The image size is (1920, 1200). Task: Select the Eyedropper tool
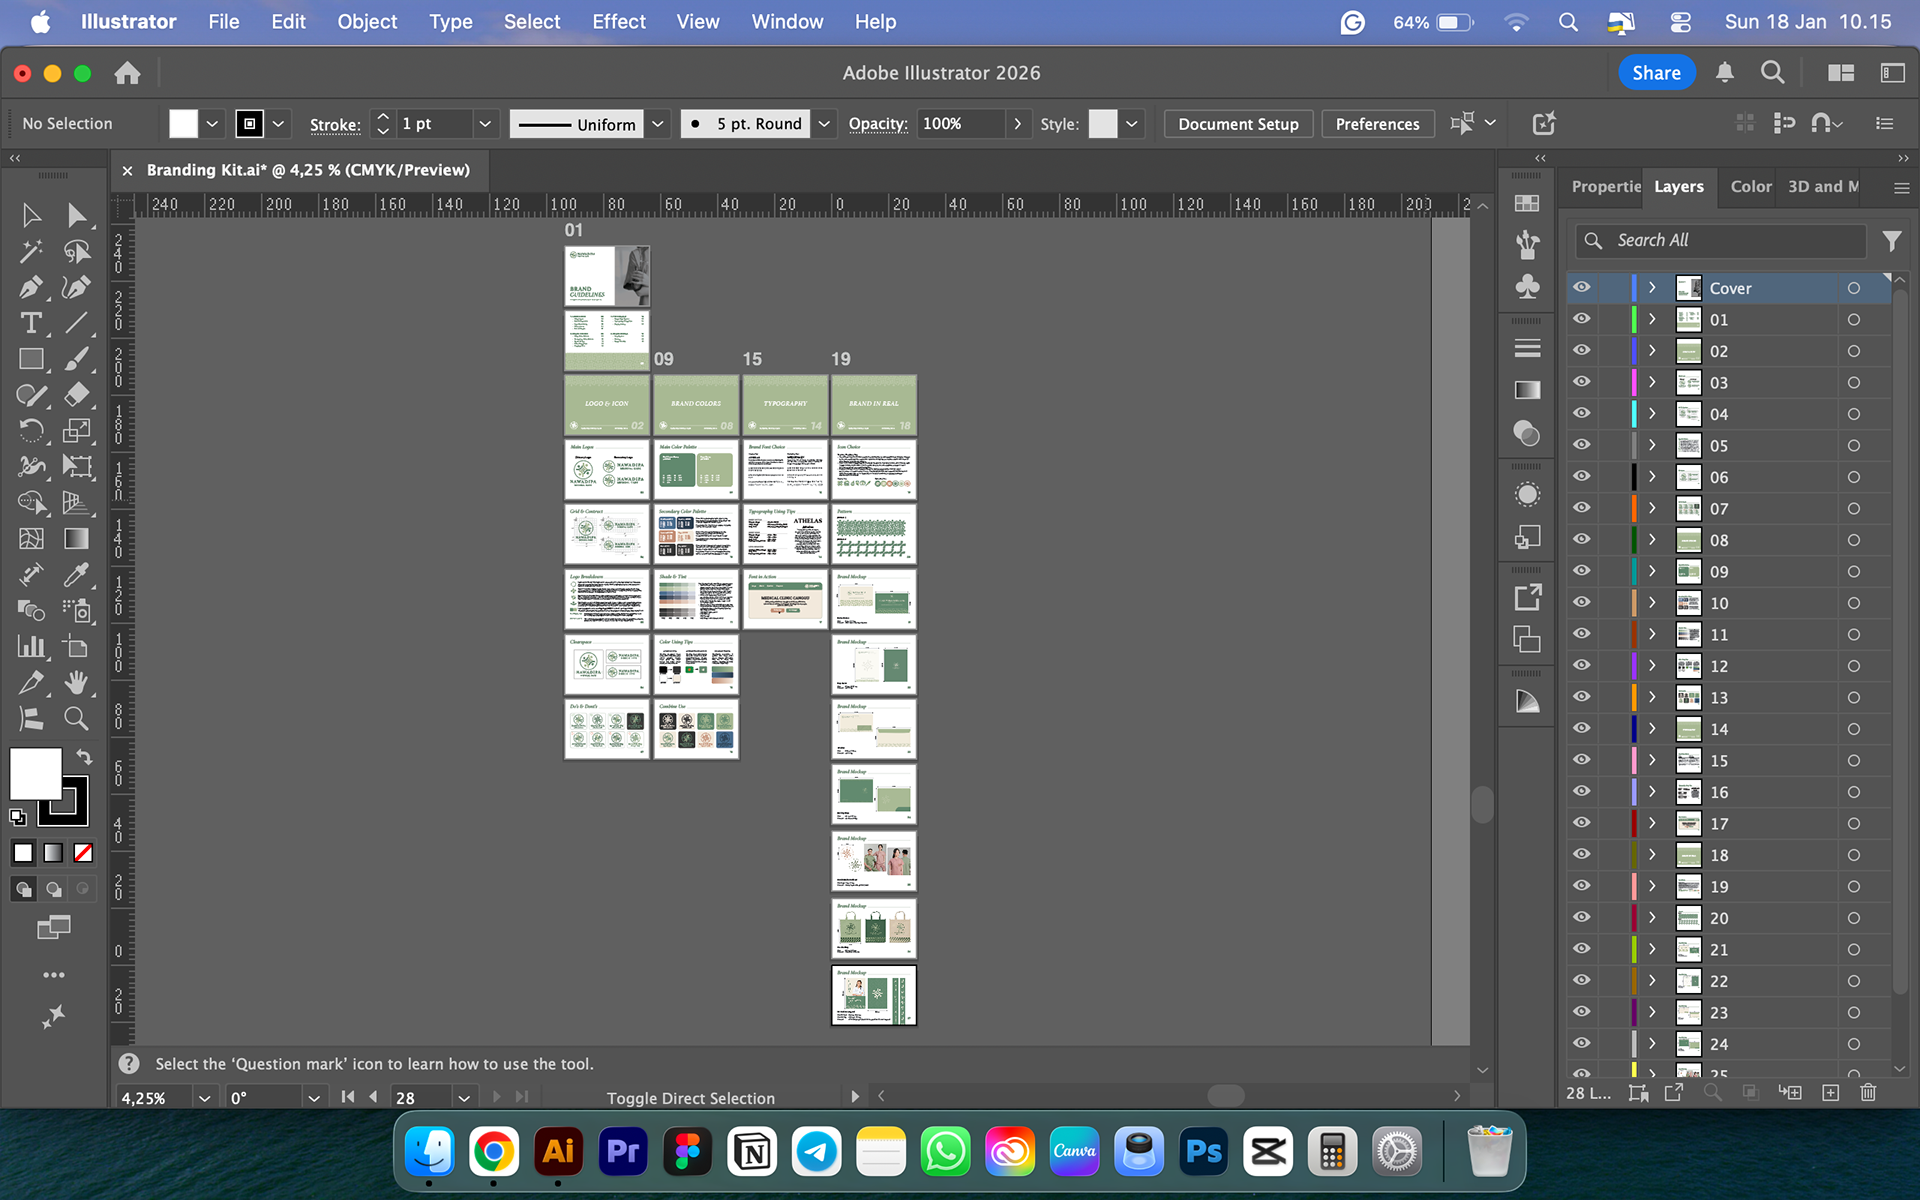click(76, 575)
